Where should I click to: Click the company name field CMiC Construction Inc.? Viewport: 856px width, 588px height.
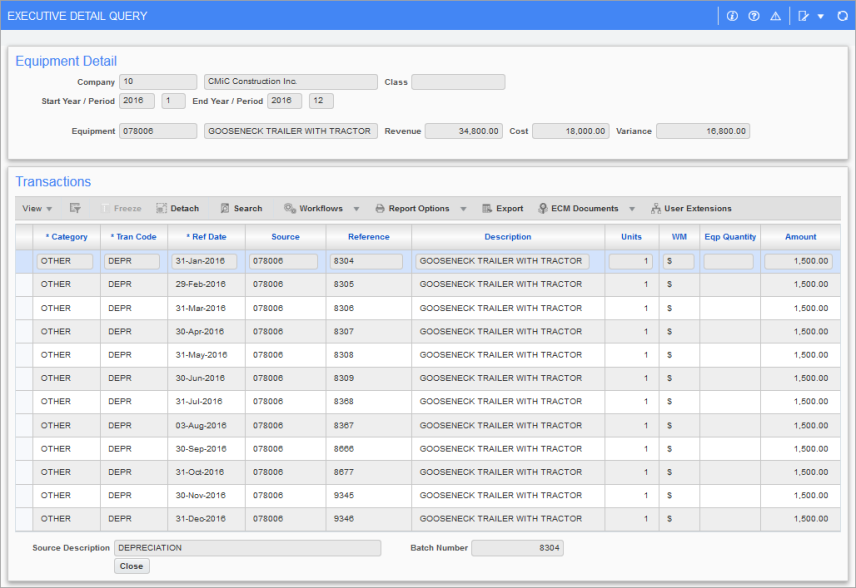(x=290, y=82)
